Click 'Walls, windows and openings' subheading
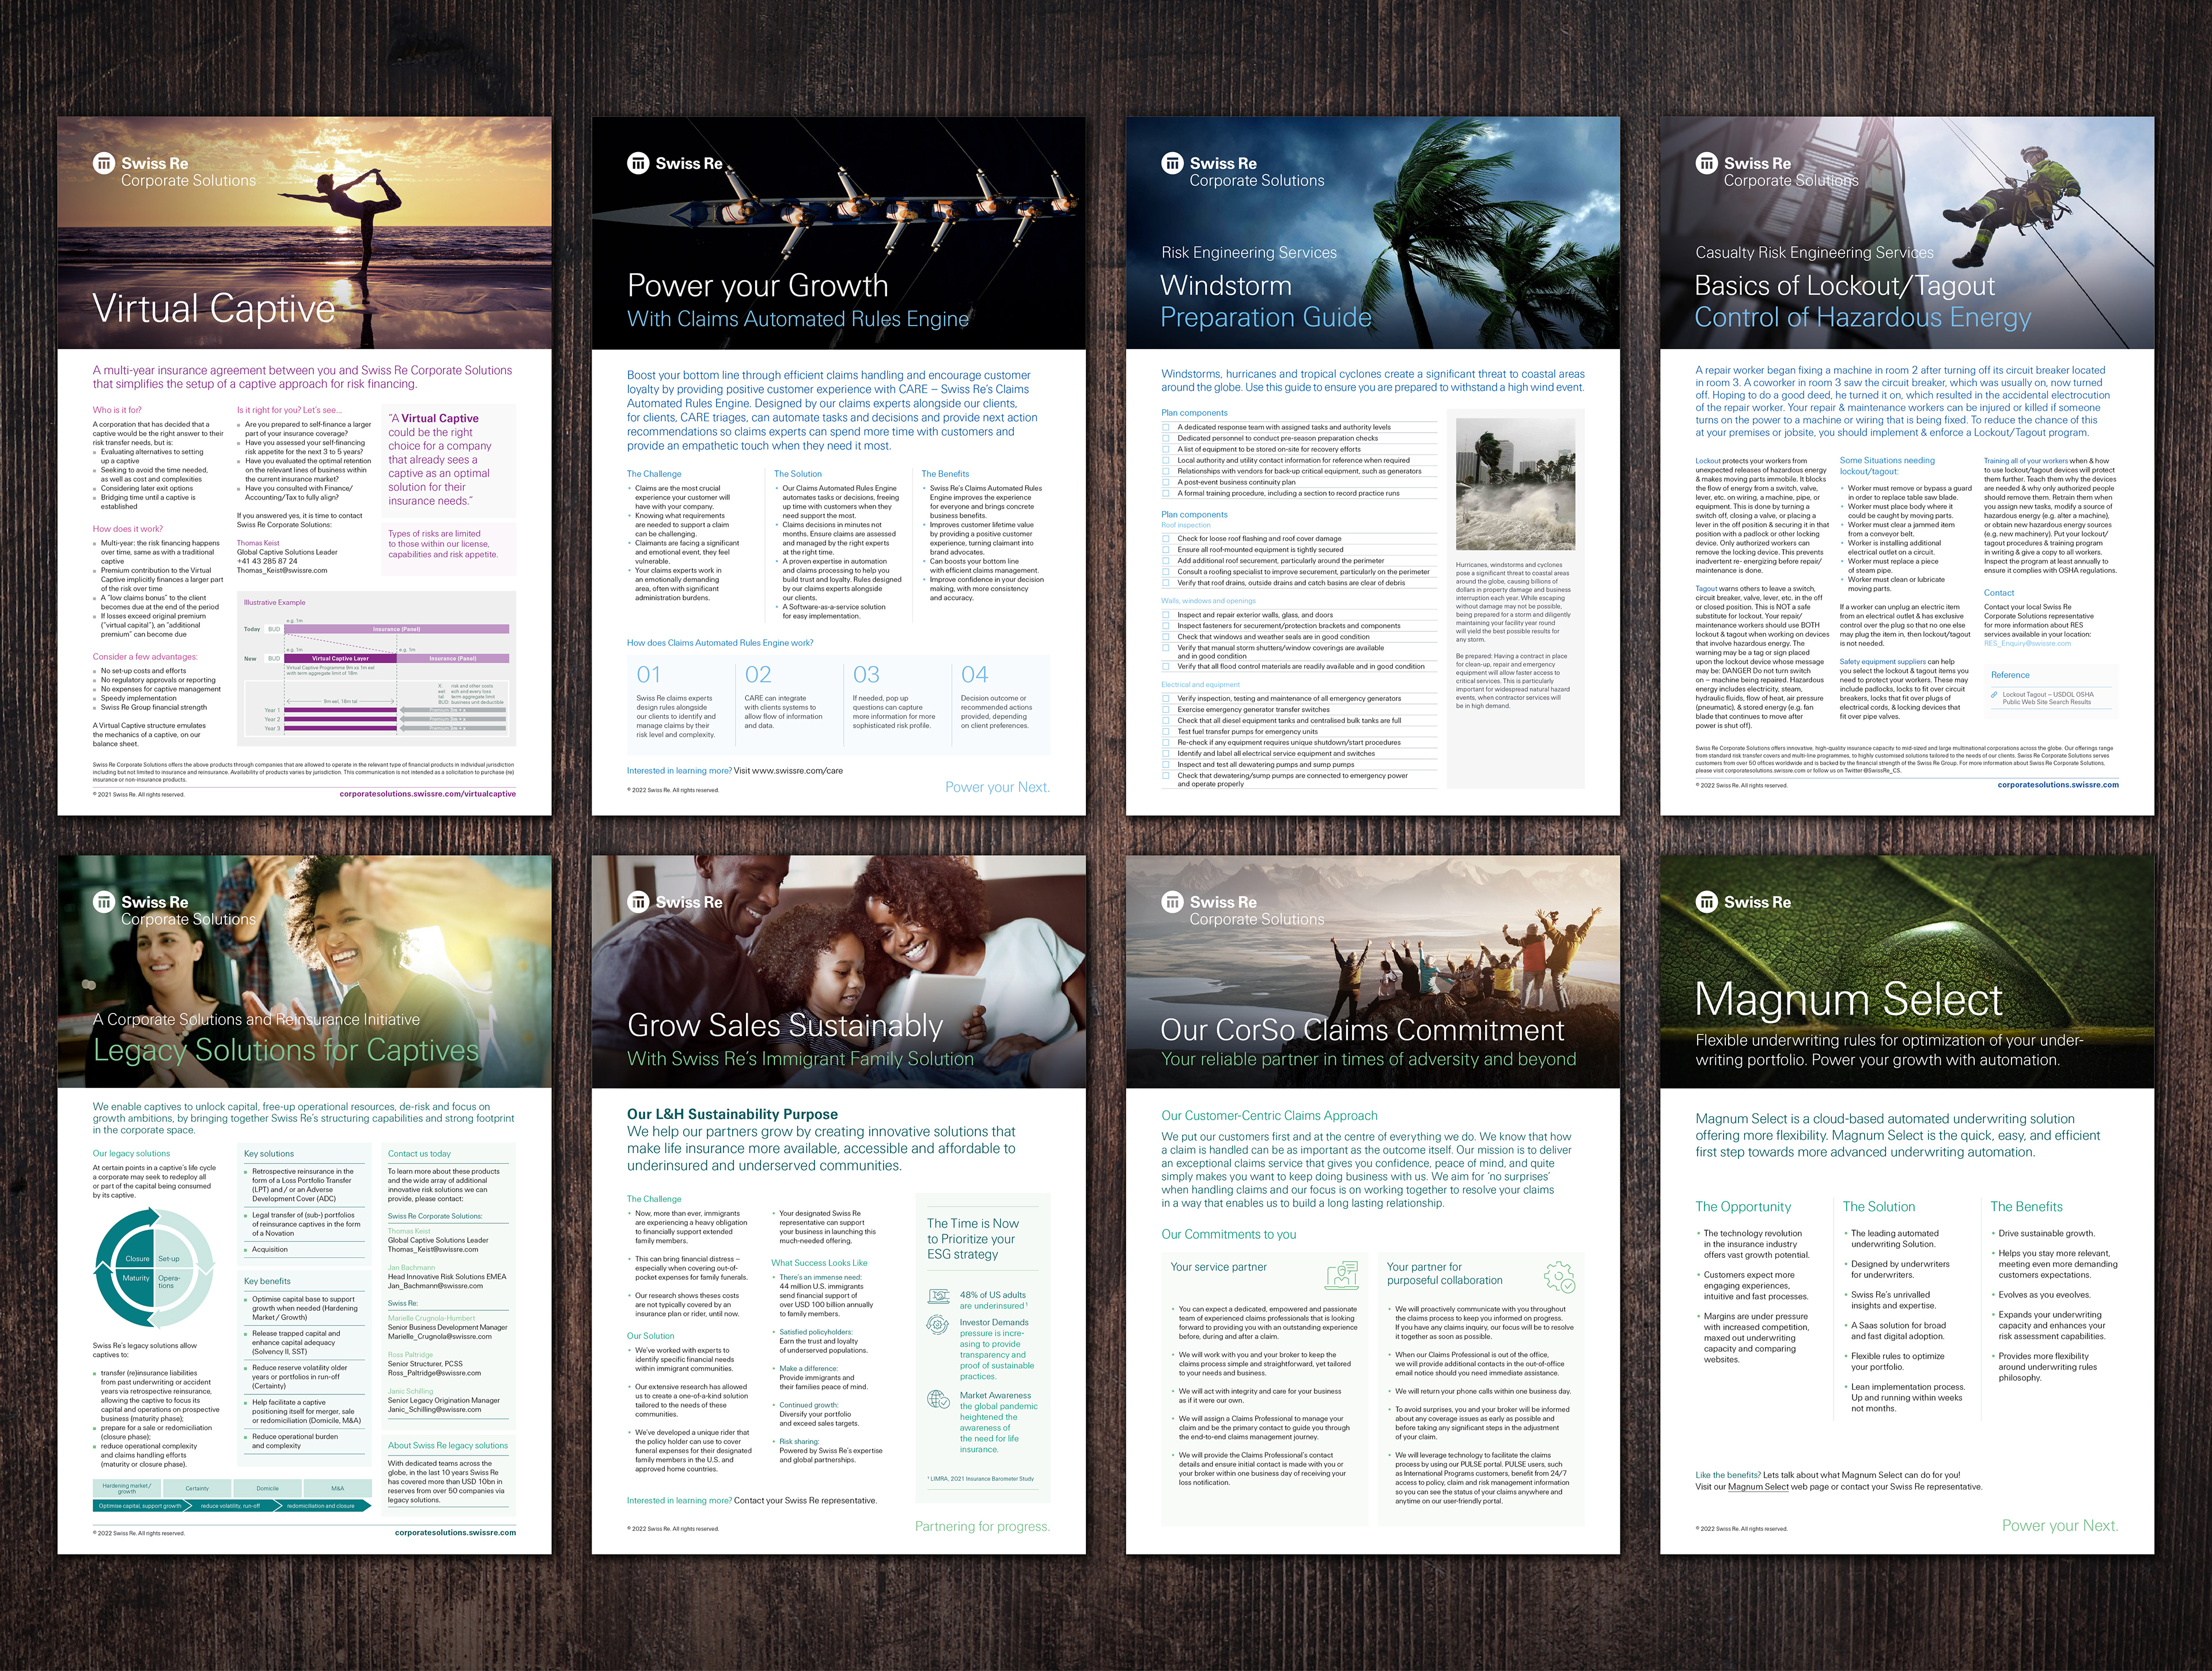This screenshot has height=1671, width=2212. coord(1208,601)
